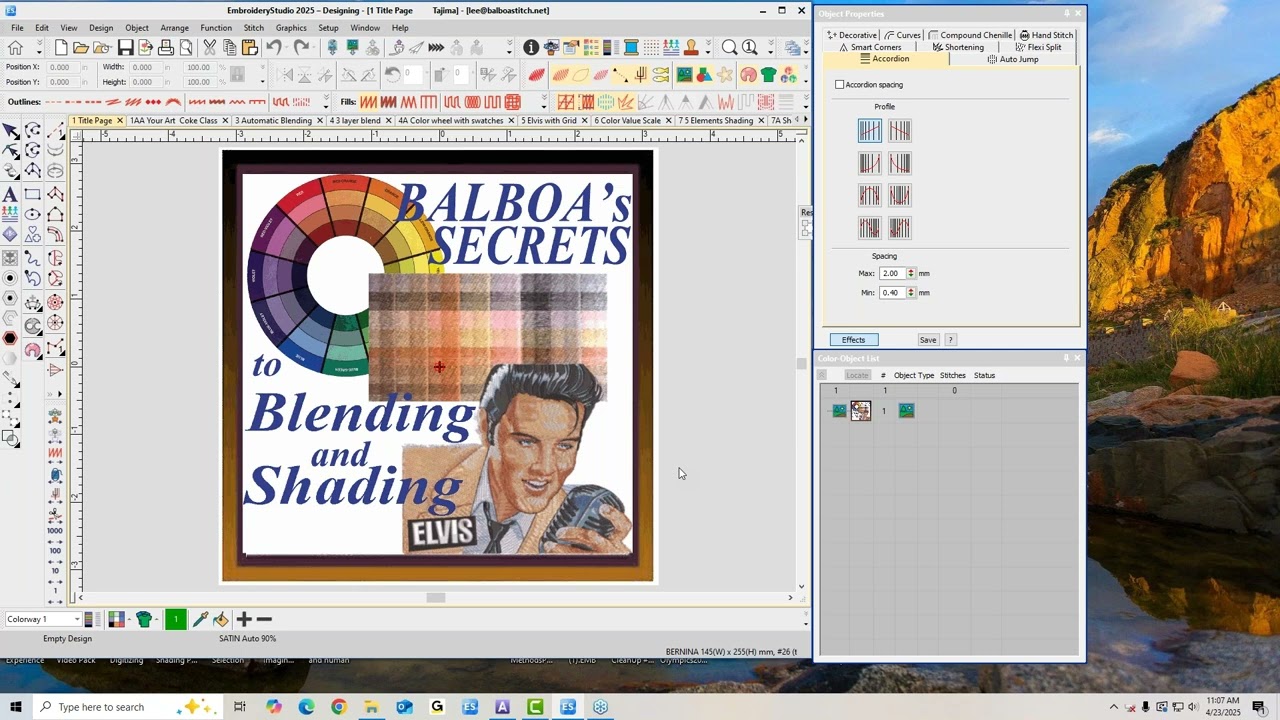Screen dimensions: 1280x720
Task: Choose the first satin fill stitch type
Action: tap(369, 102)
